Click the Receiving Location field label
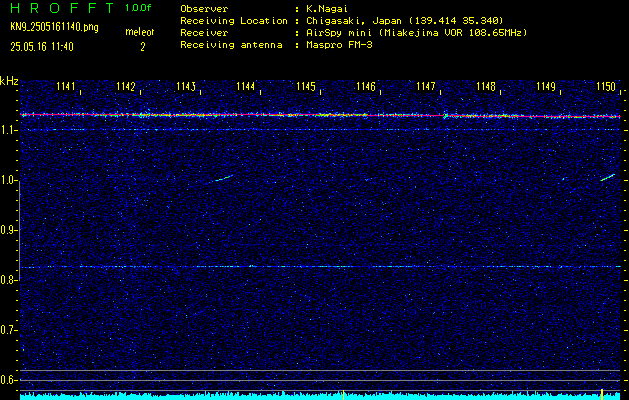The image size is (629, 400). coord(234,21)
